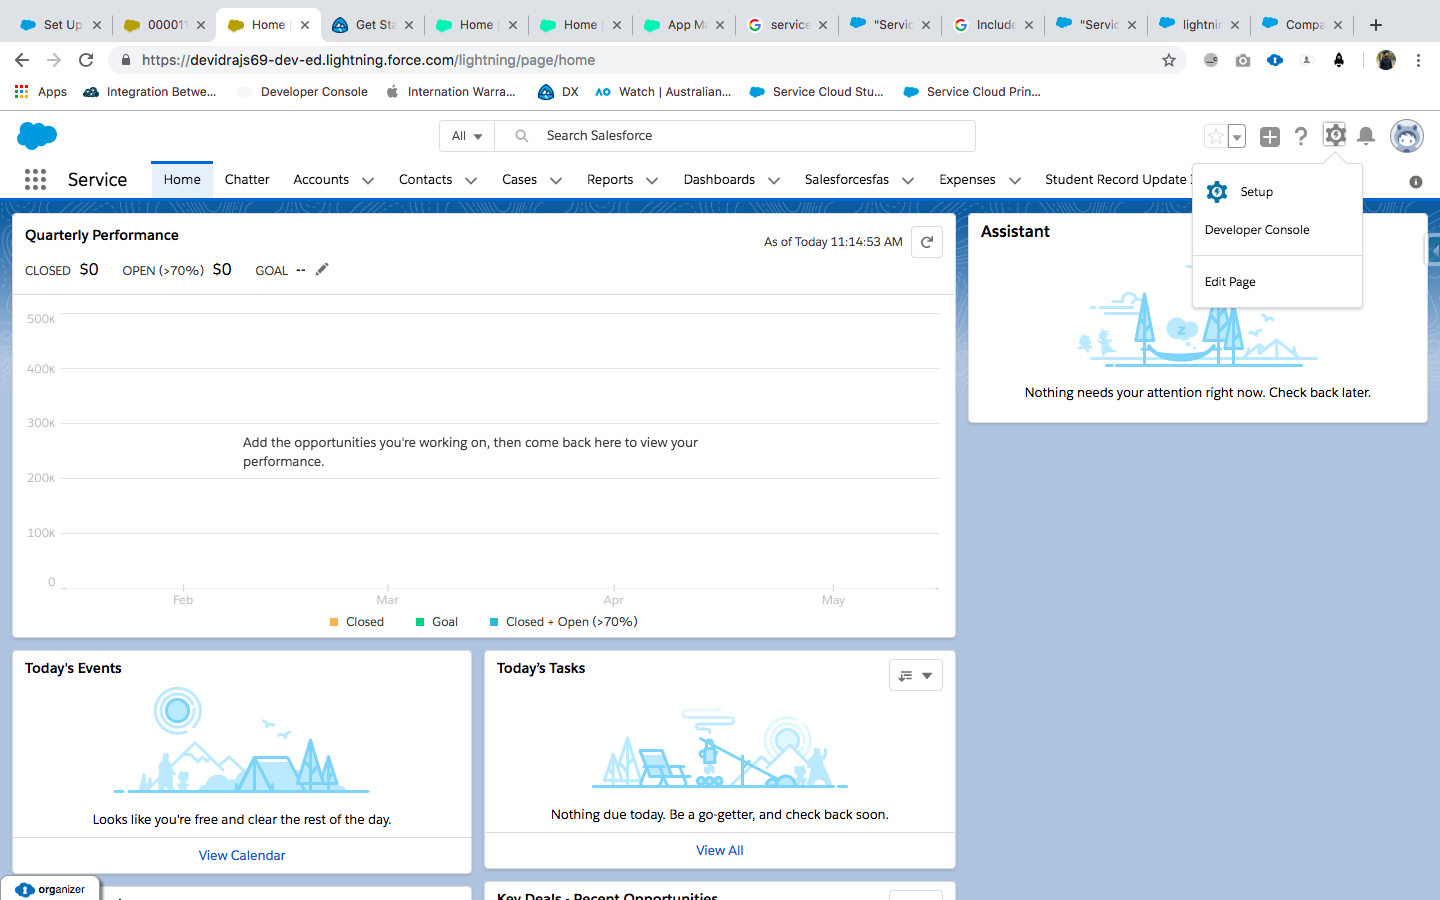Open the user profile avatar
The image size is (1440, 900).
(x=1406, y=136)
